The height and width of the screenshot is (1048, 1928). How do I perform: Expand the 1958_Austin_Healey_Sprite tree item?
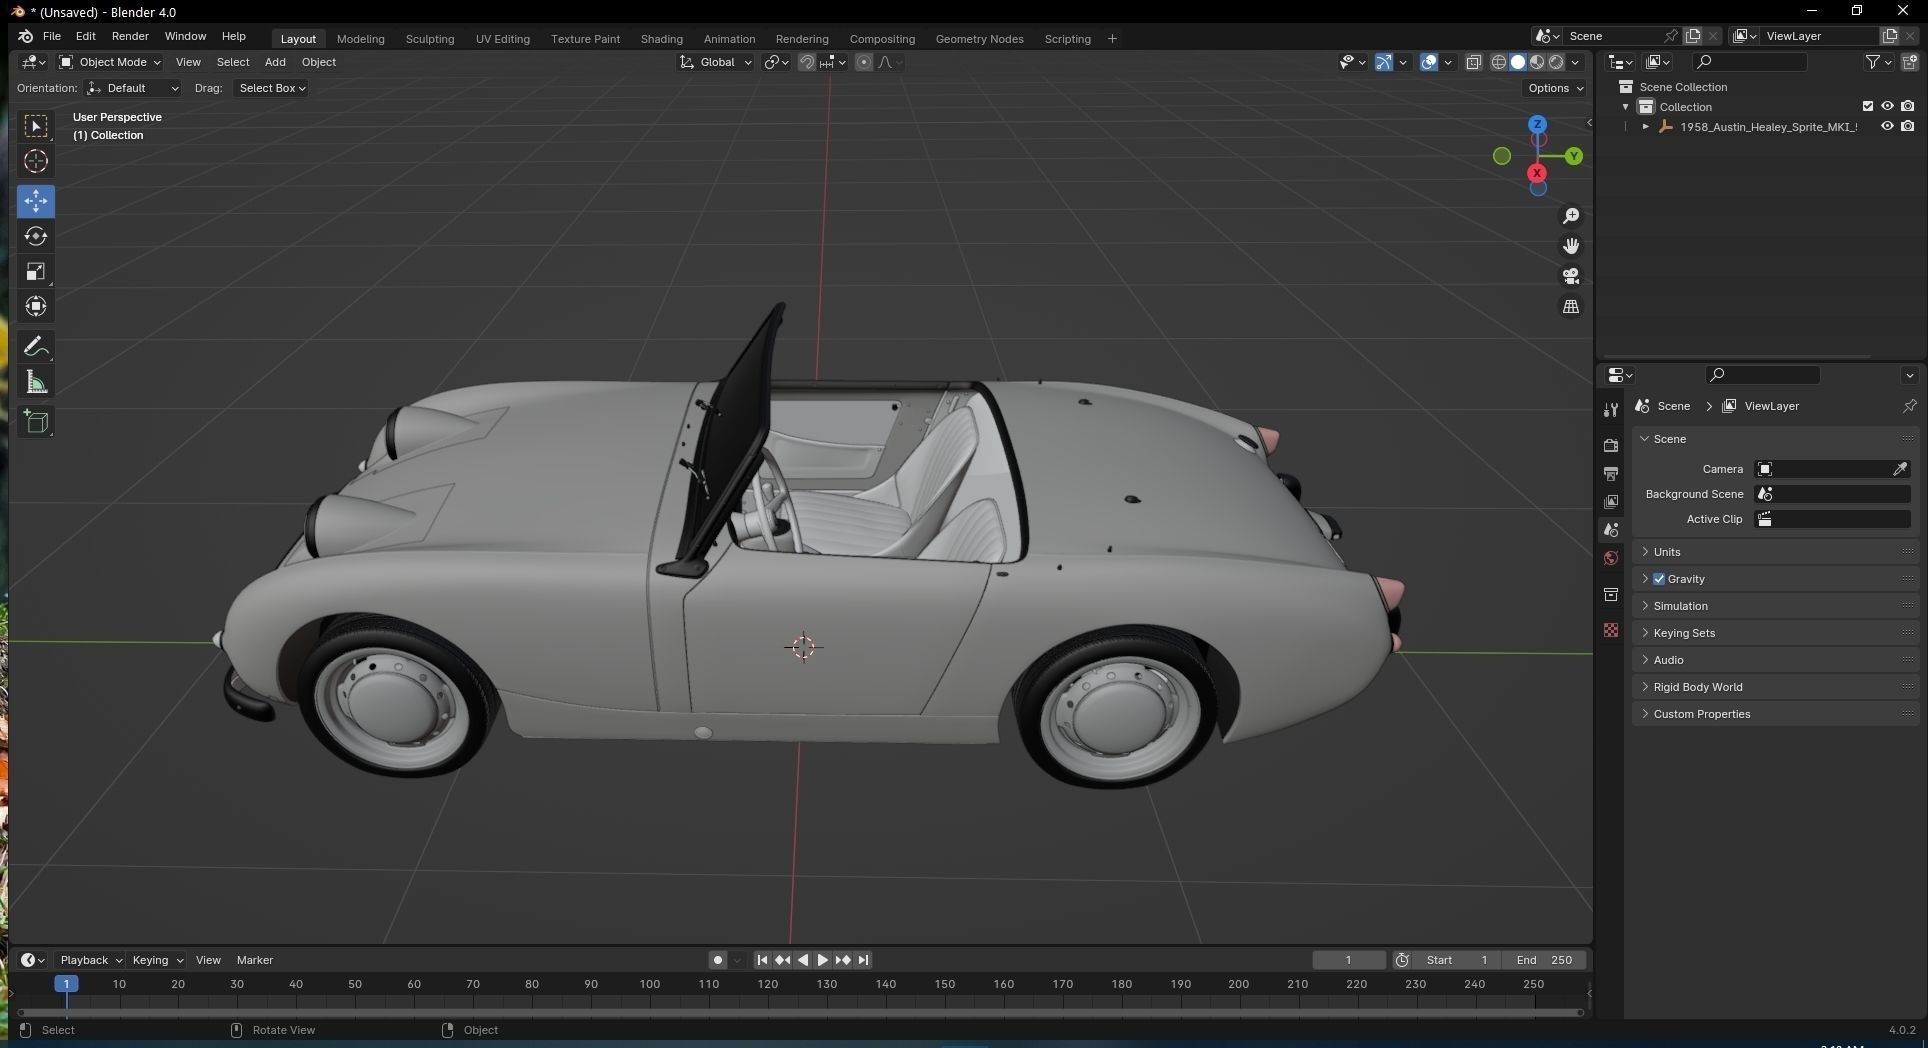coord(1645,127)
